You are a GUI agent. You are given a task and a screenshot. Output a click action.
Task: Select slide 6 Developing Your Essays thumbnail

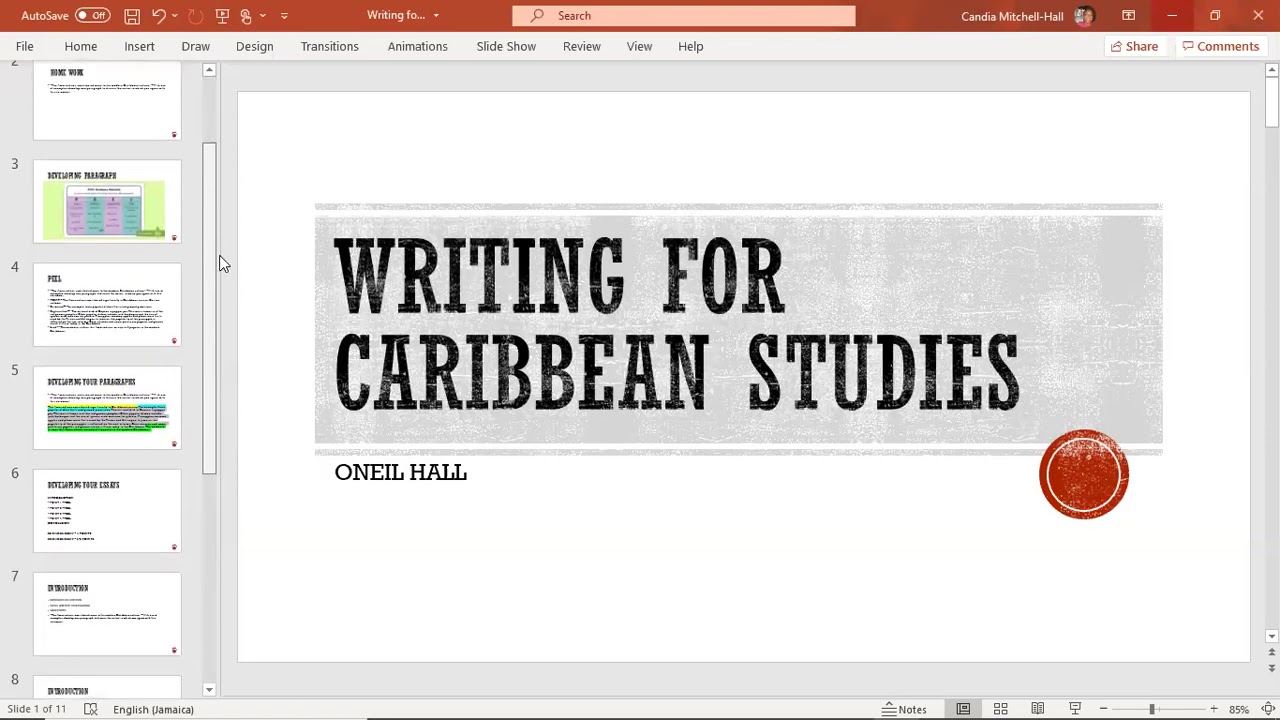[x=107, y=510]
